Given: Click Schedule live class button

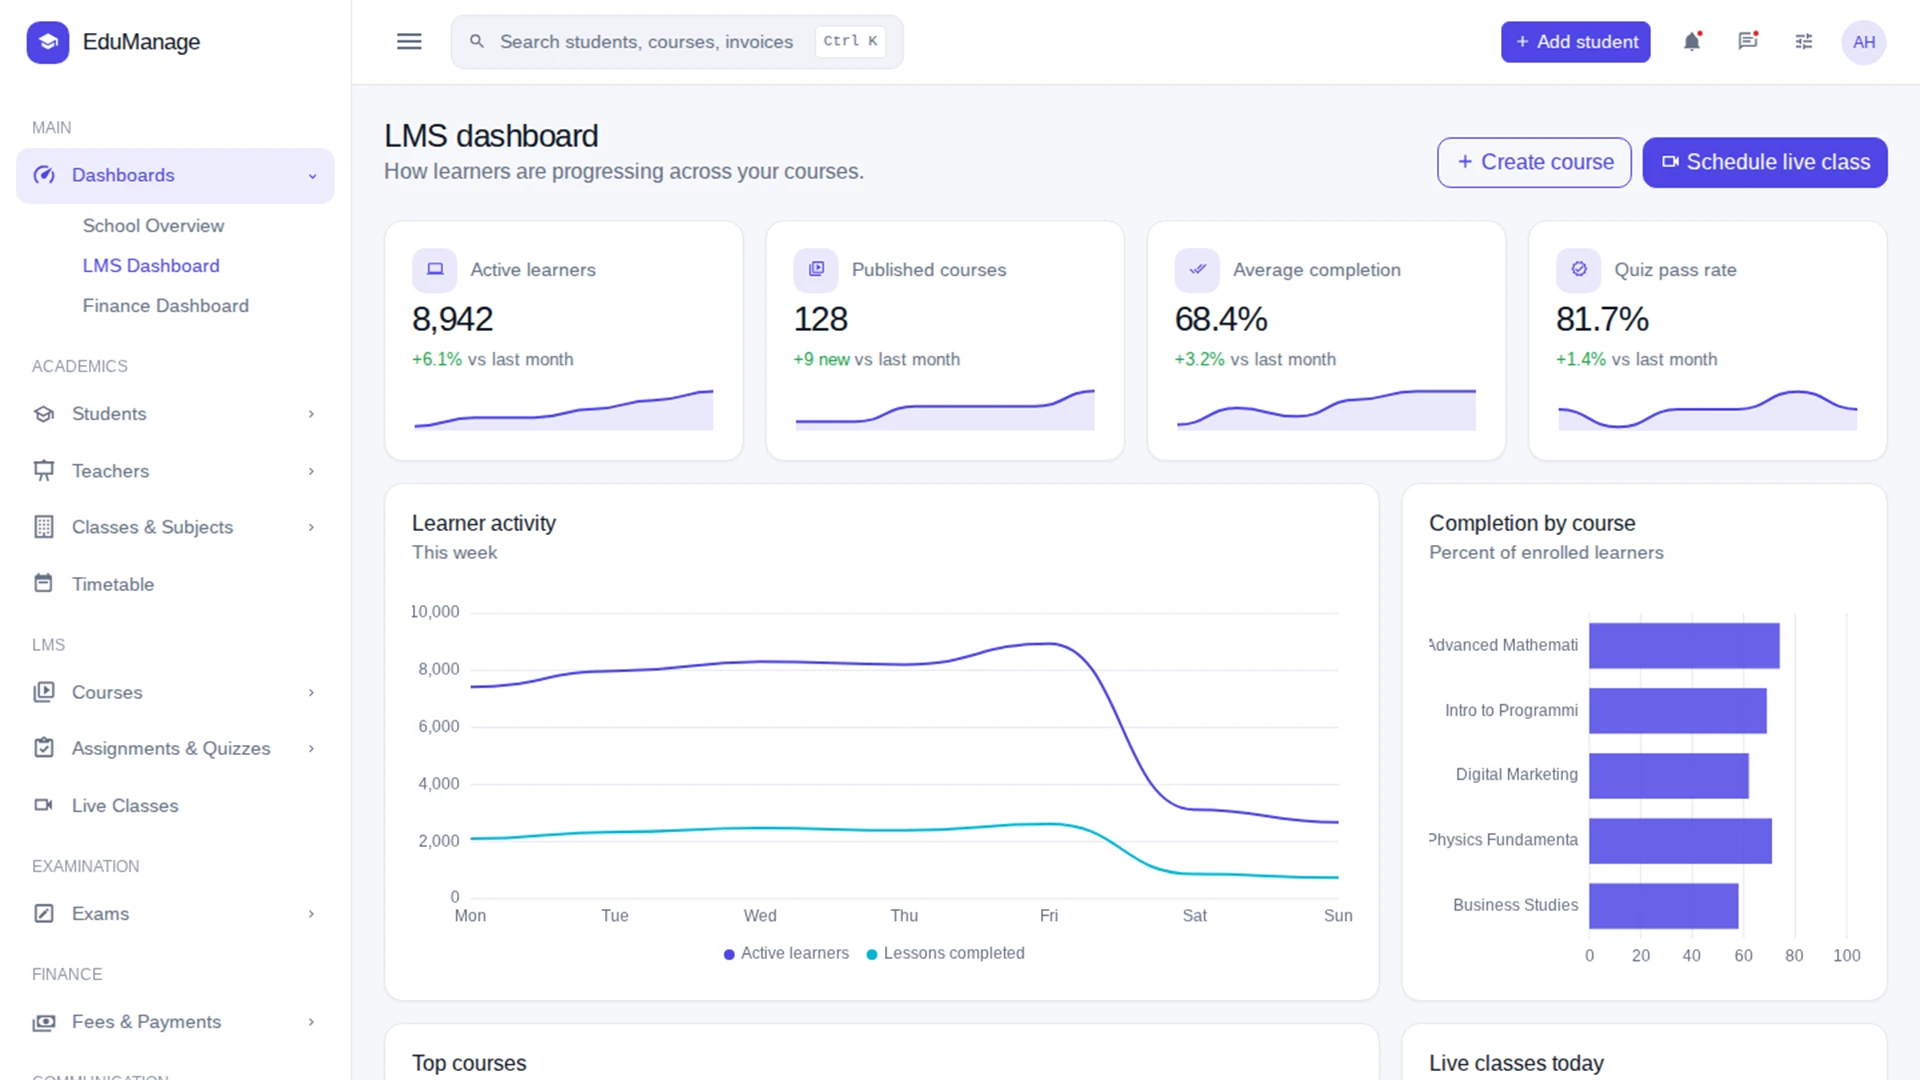Looking at the screenshot, I should click(x=1764, y=162).
